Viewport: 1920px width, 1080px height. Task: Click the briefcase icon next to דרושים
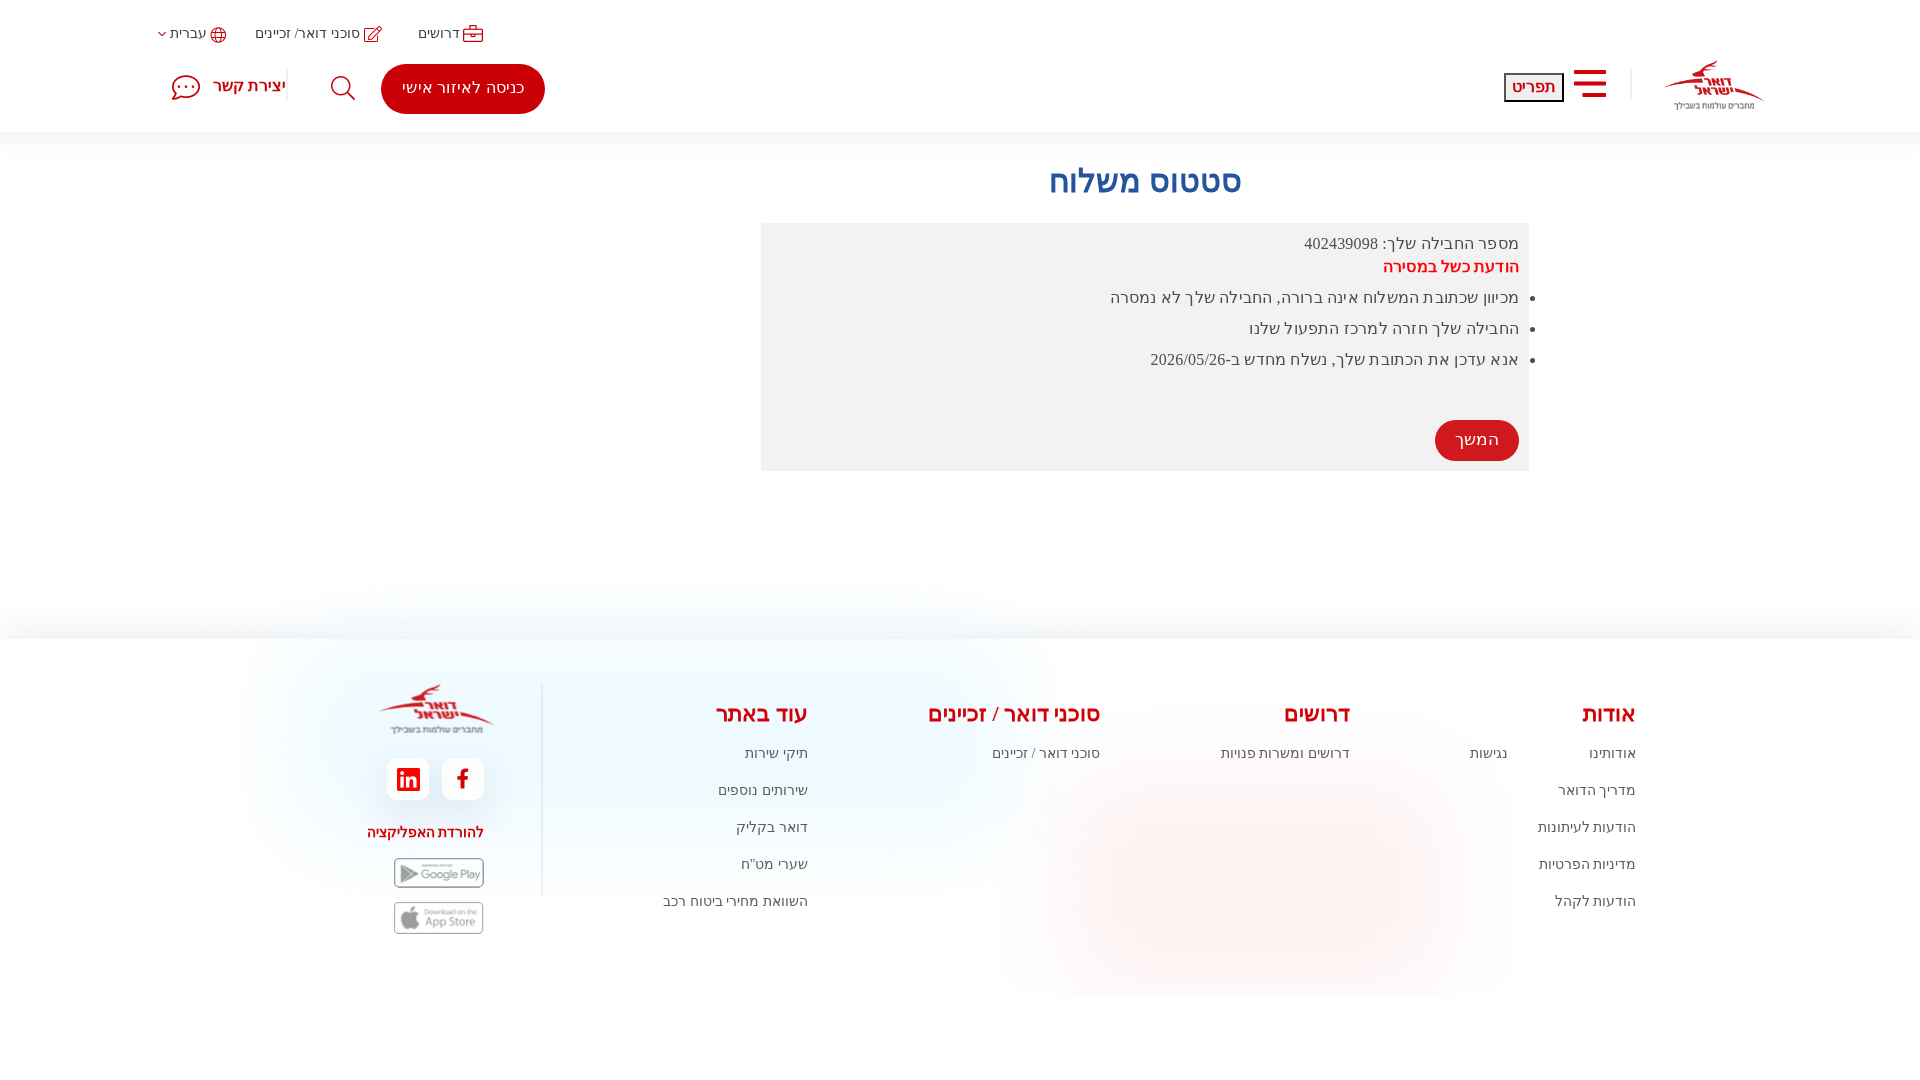(473, 34)
